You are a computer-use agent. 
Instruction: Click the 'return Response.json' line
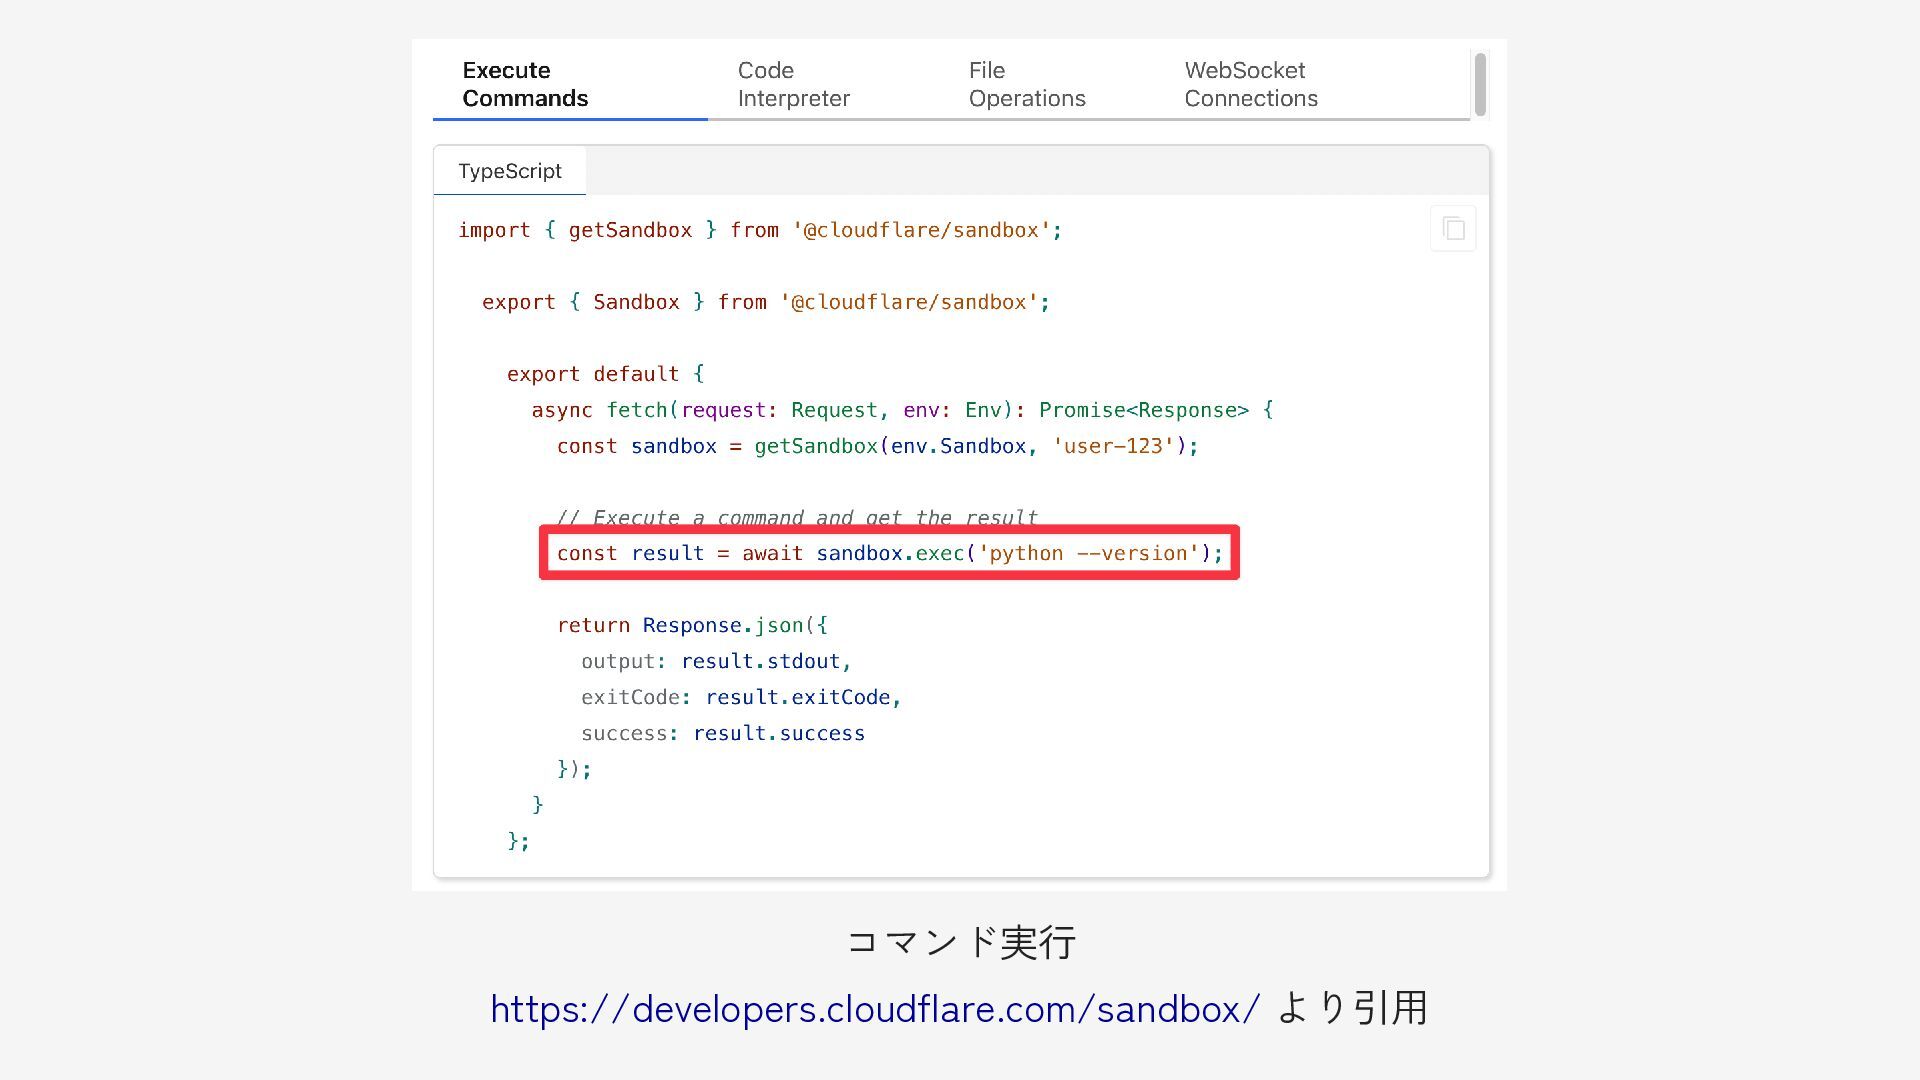(x=692, y=625)
